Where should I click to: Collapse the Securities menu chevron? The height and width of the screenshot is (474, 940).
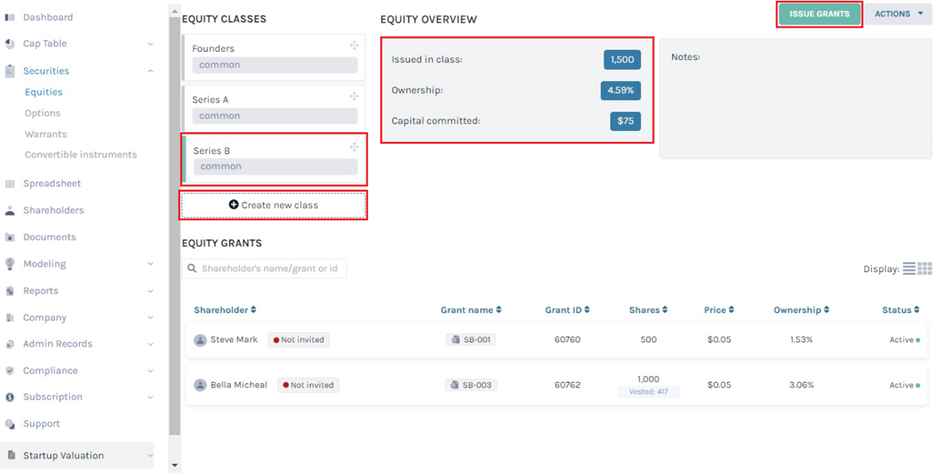pos(150,71)
